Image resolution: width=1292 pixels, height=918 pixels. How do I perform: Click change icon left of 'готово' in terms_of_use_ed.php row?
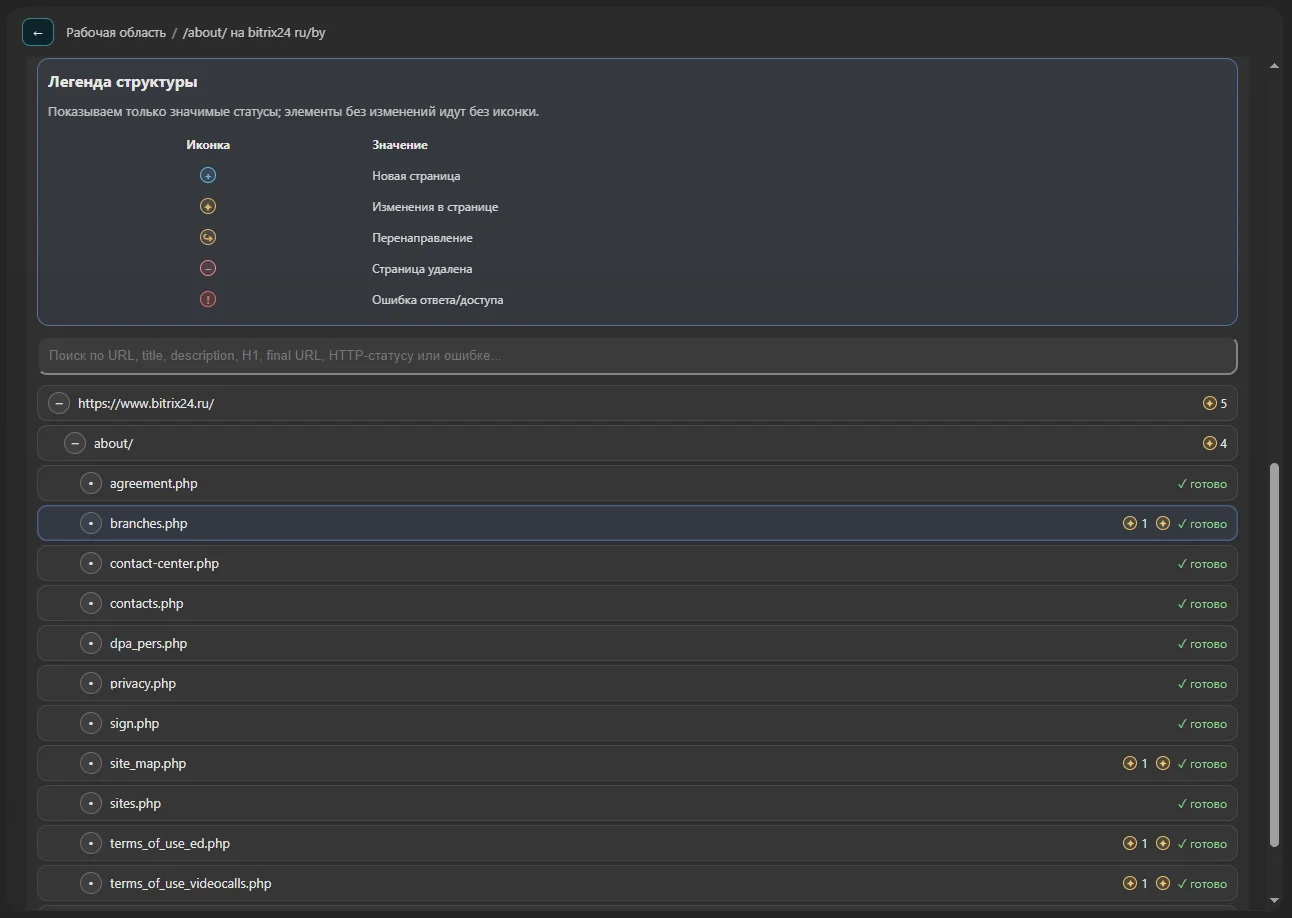click(x=1163, y=843)
